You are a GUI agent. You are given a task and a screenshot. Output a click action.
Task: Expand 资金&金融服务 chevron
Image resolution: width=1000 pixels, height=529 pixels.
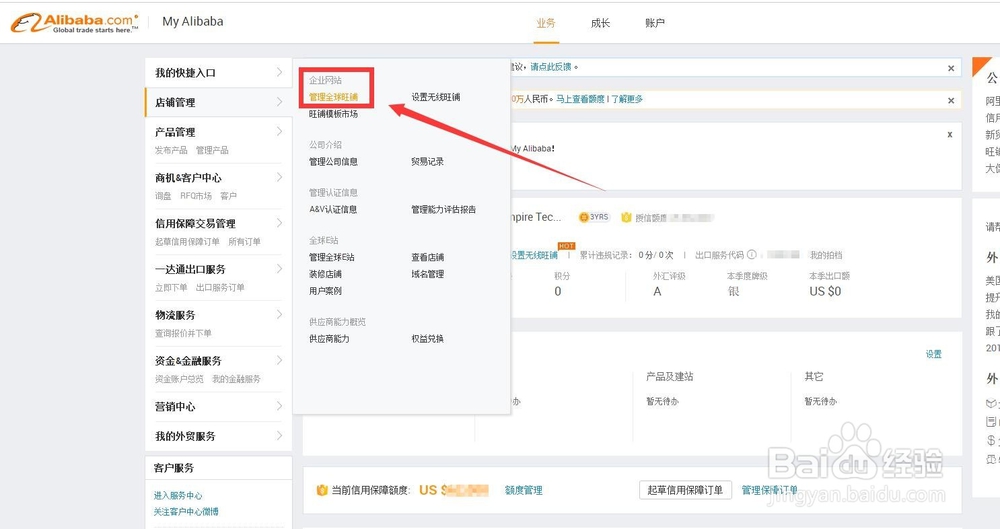(279, 361)
